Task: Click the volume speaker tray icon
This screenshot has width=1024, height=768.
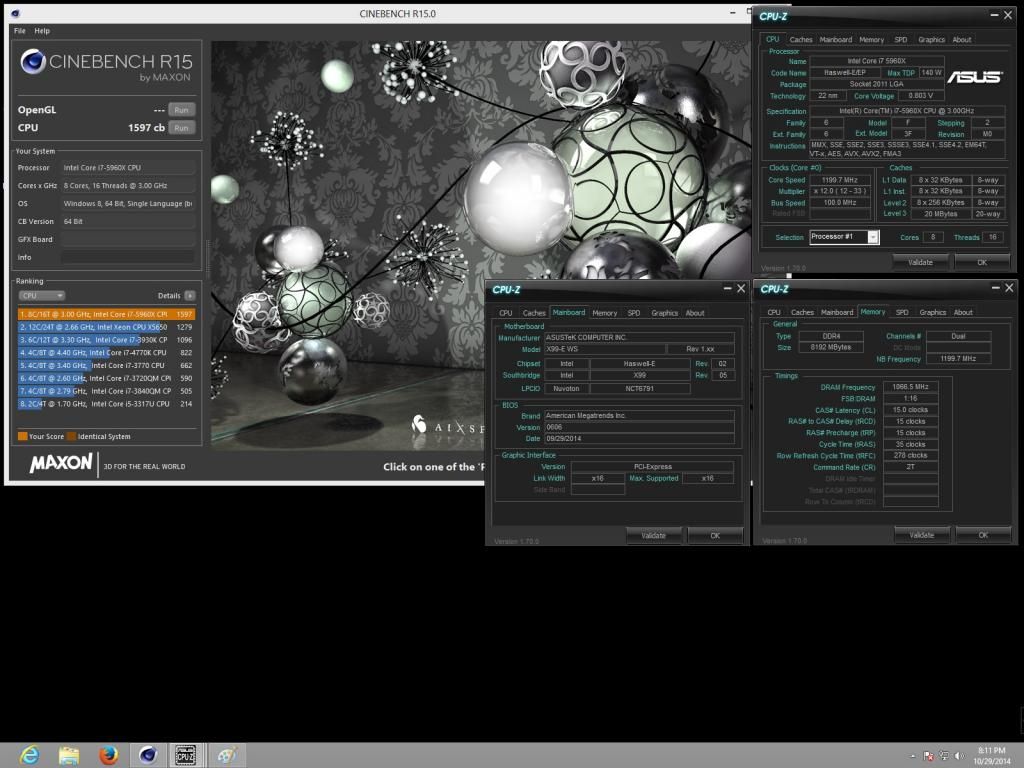Action: click(x=959, y=756)
